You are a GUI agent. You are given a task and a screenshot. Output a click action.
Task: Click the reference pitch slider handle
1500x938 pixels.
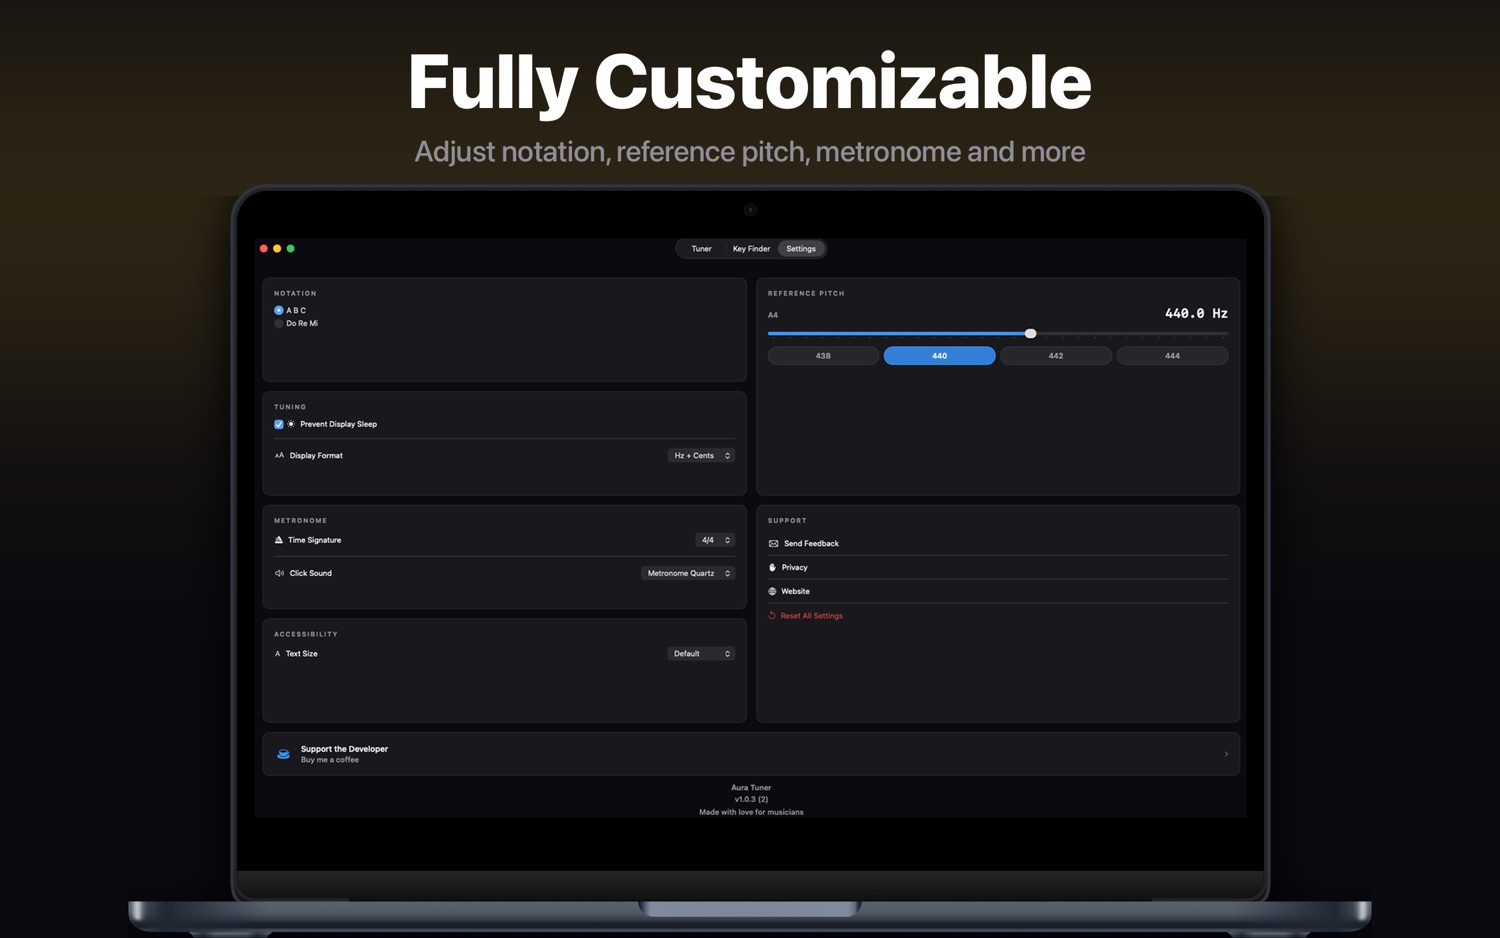1030,333
